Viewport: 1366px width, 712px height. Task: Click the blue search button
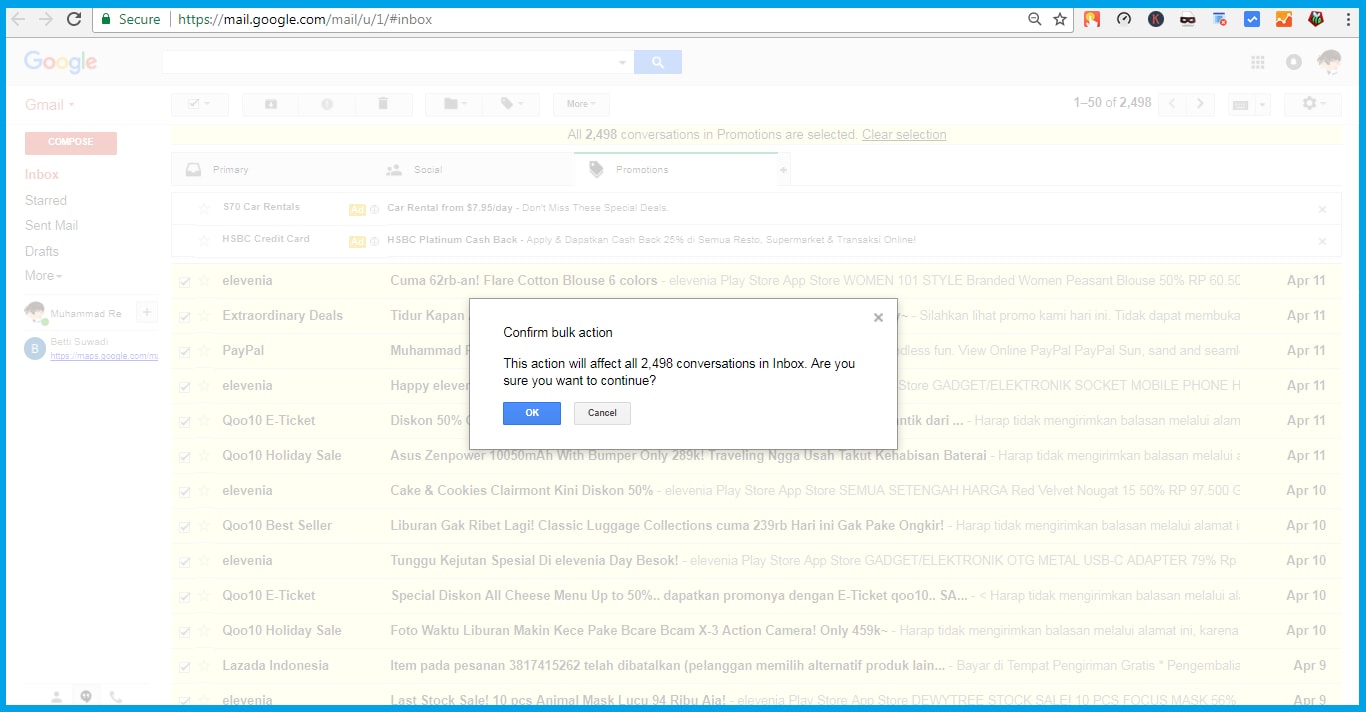(x=658, y=62)
